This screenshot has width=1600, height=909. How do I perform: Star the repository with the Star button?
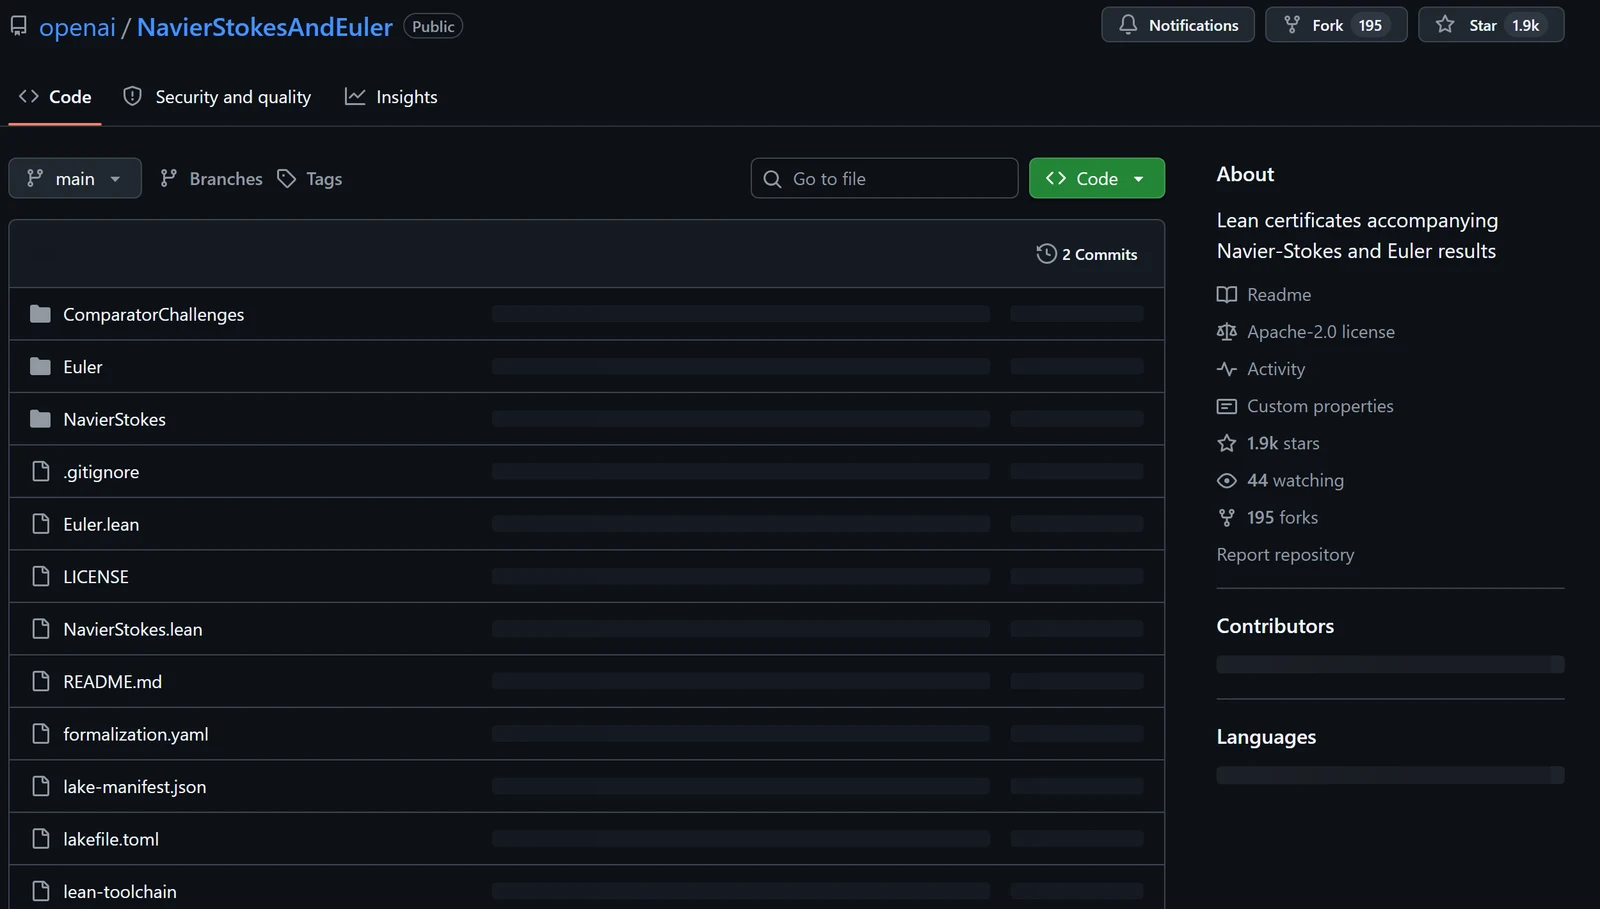click(1491, 25)
